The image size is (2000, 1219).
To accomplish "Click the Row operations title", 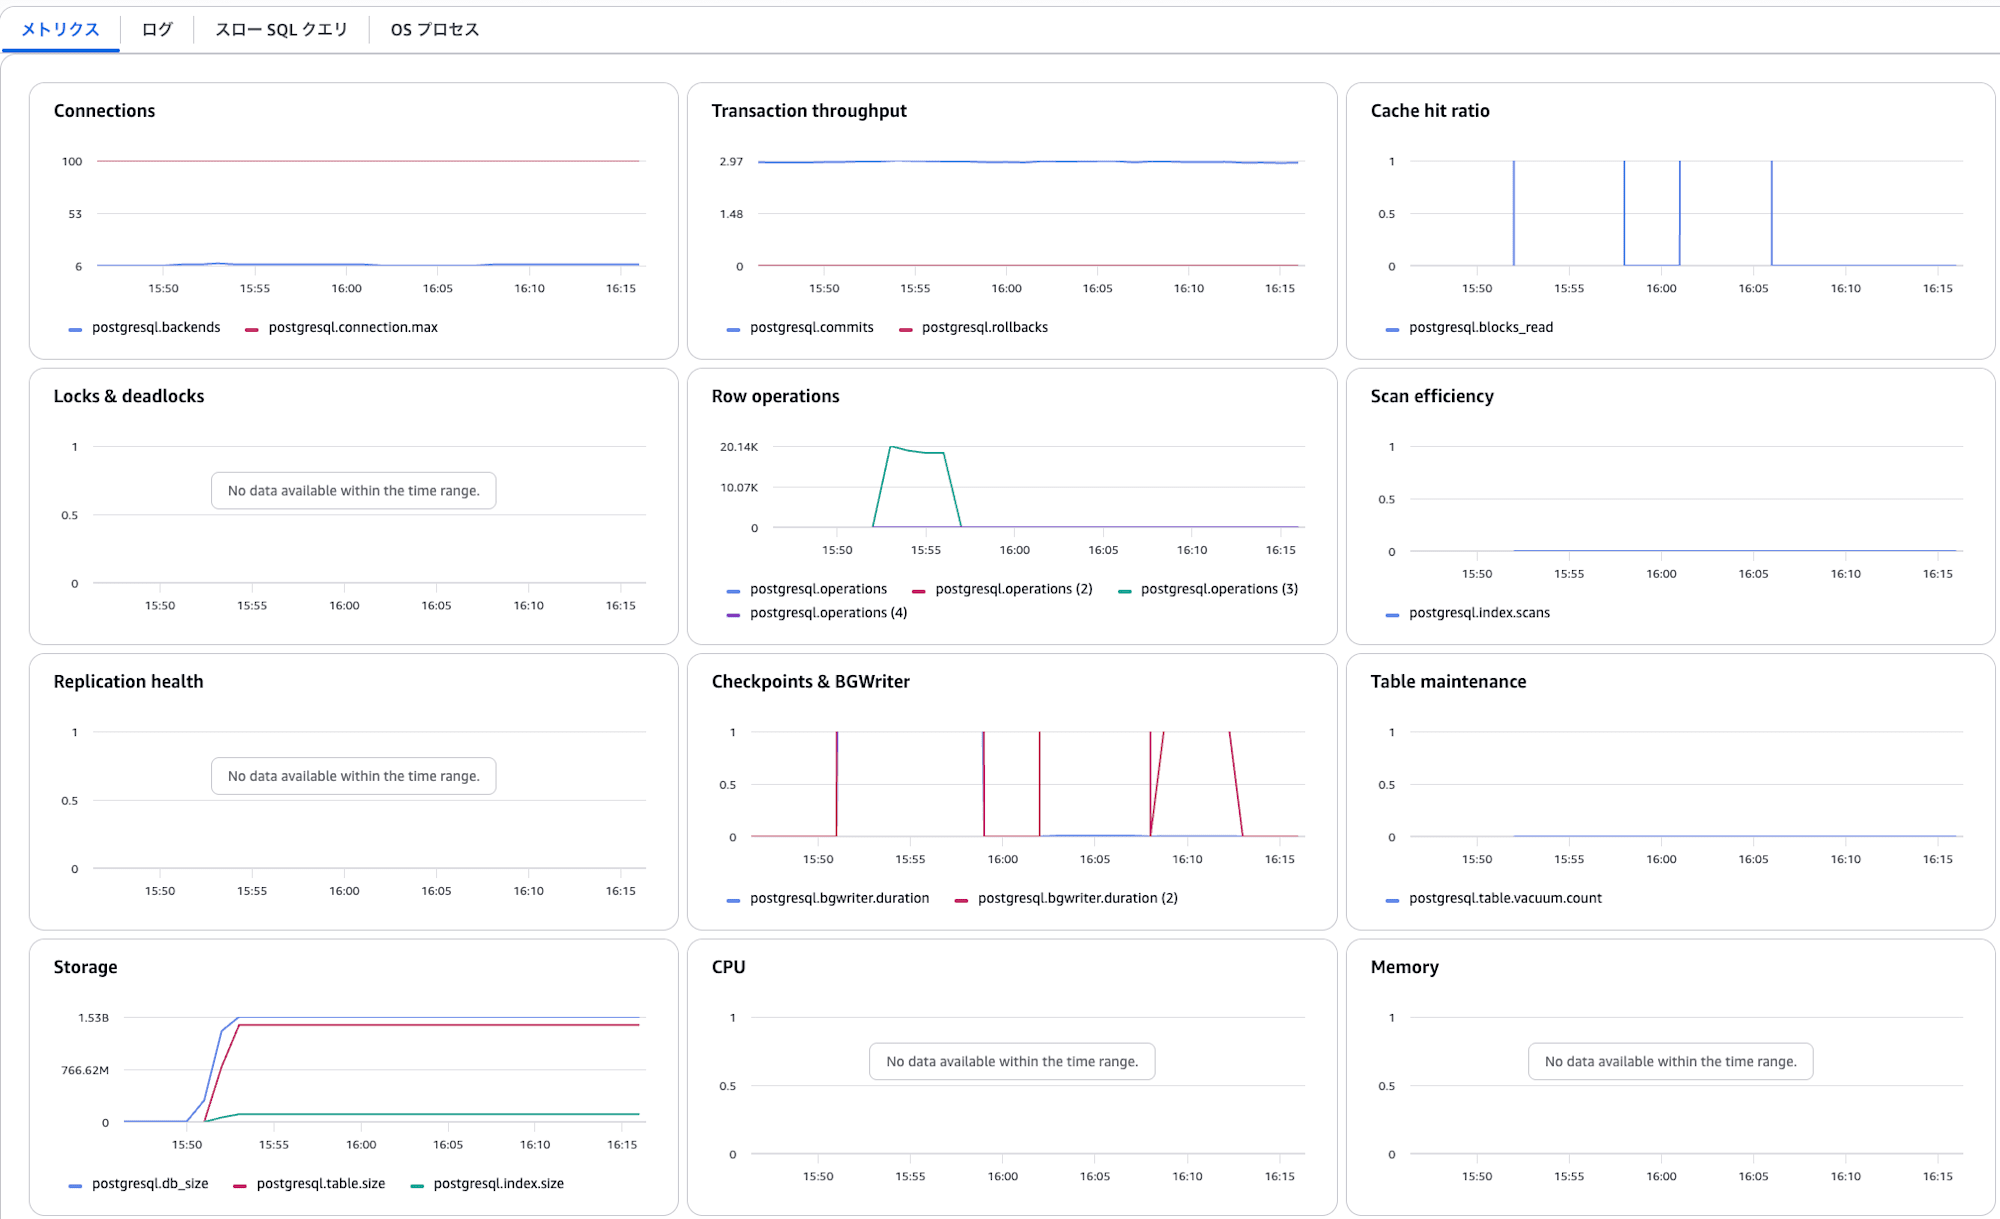I will [x=776, y=396].
